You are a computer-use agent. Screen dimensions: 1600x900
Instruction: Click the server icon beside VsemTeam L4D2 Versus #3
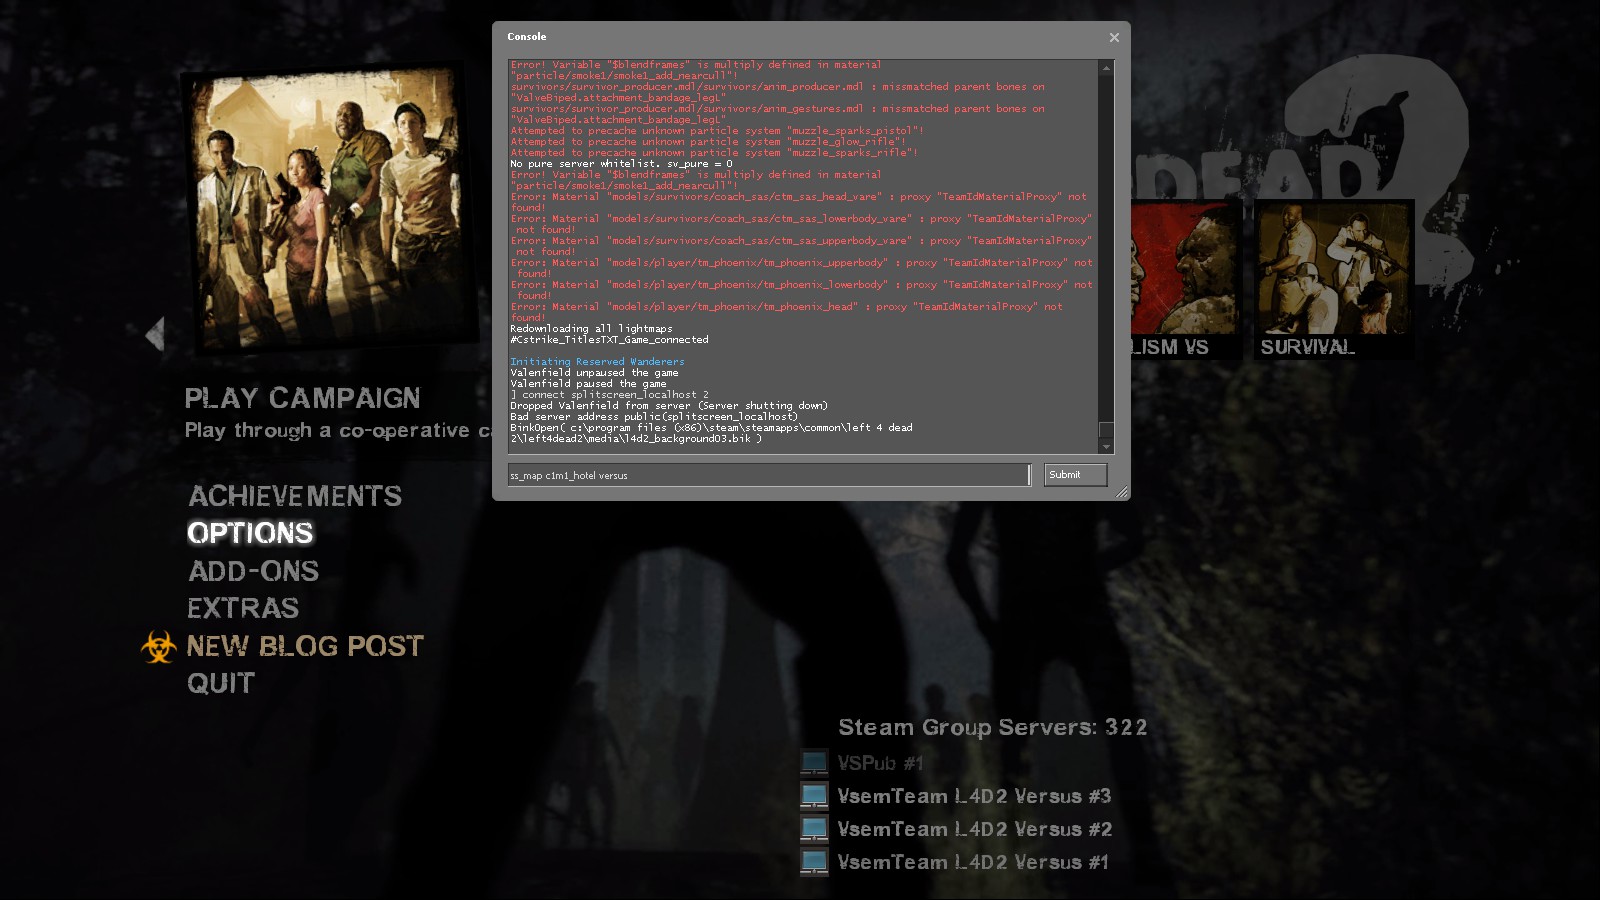pyautogui.click(x=814, y=796)
